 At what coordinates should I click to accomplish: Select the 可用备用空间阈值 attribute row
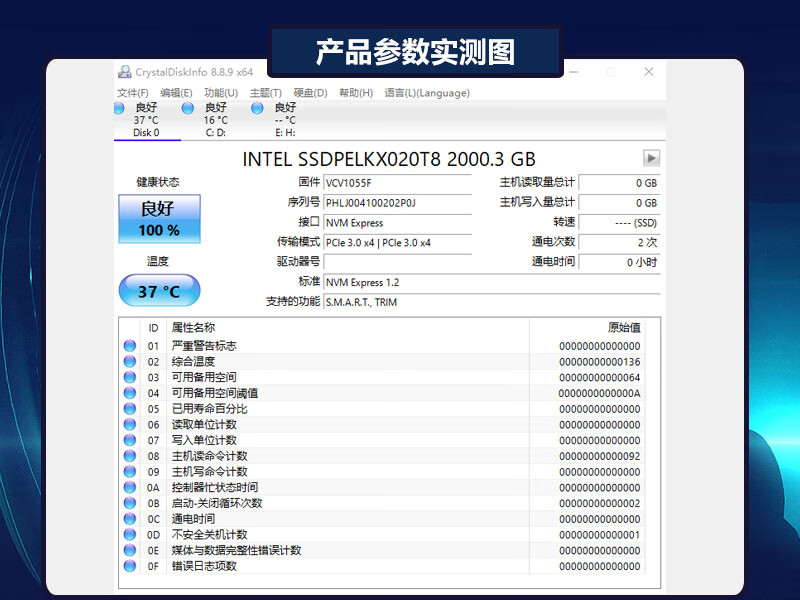[x=383, y=393]
